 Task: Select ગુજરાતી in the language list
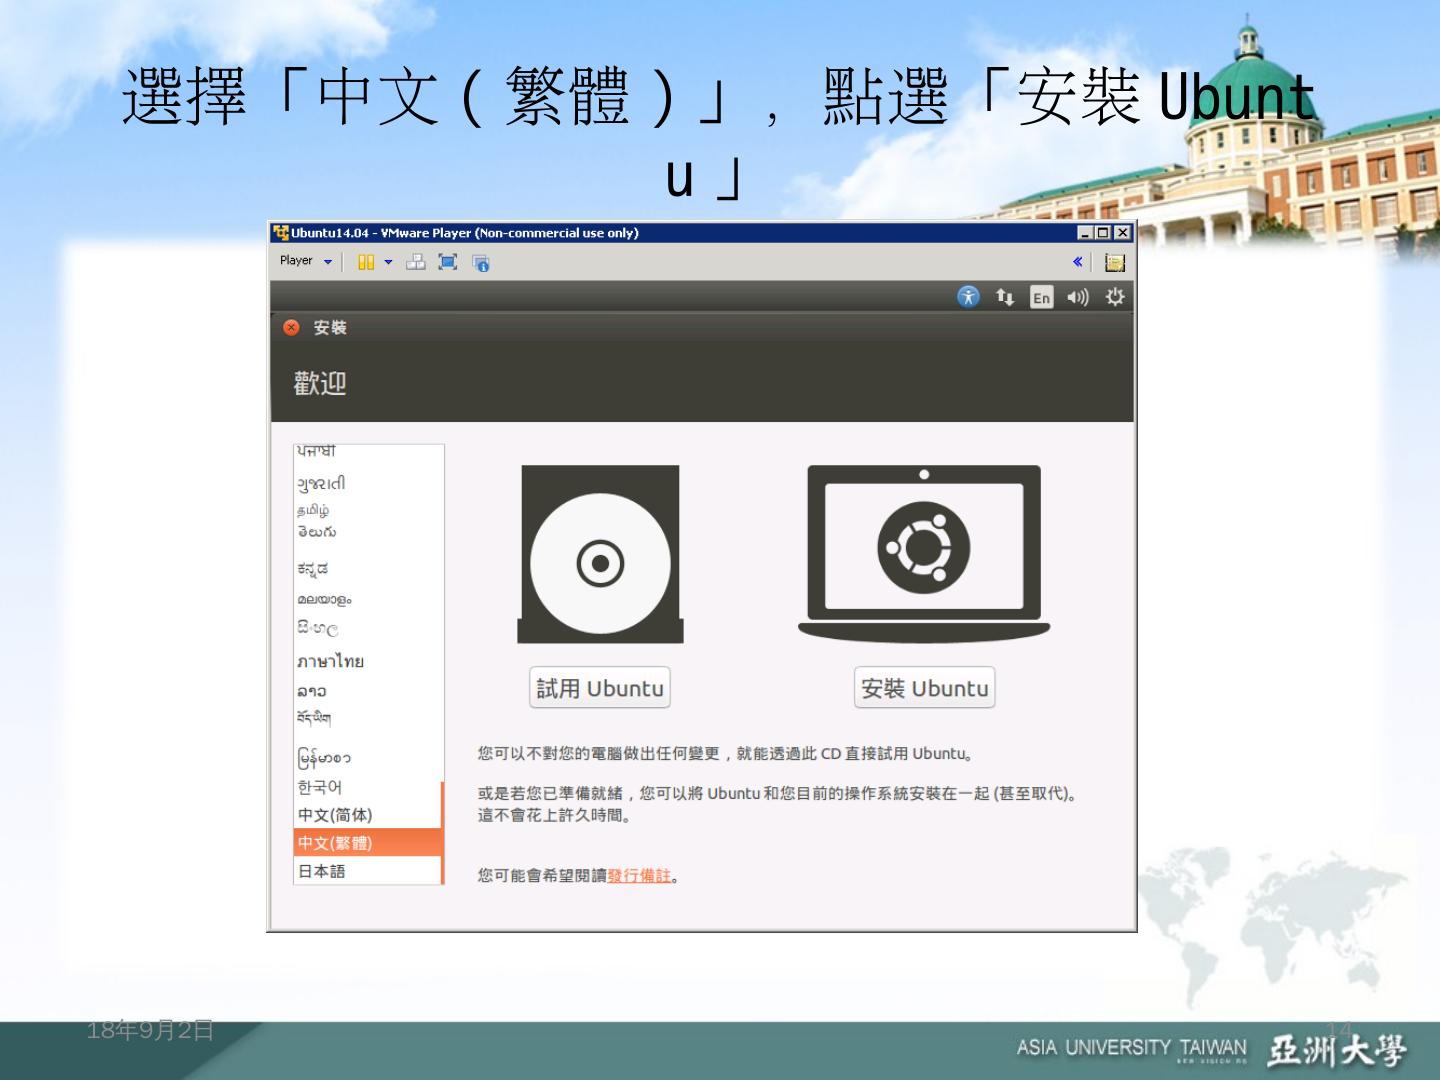pyautogui.click(x=368, y=483)
